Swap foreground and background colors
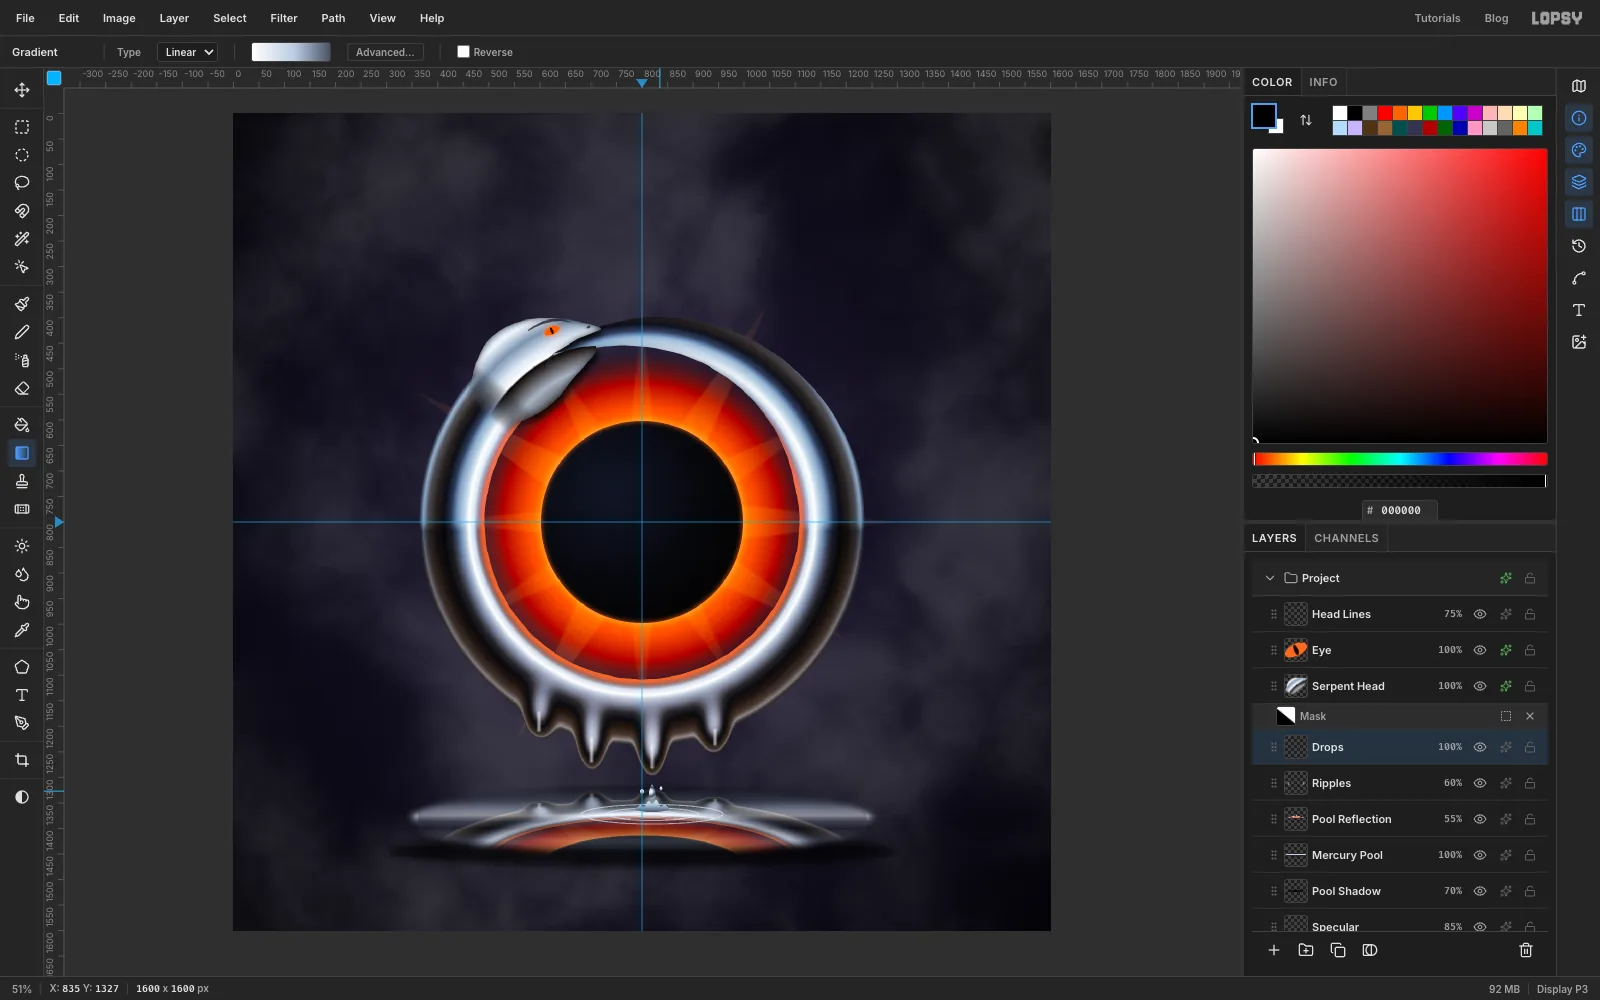 point(1306,120)
